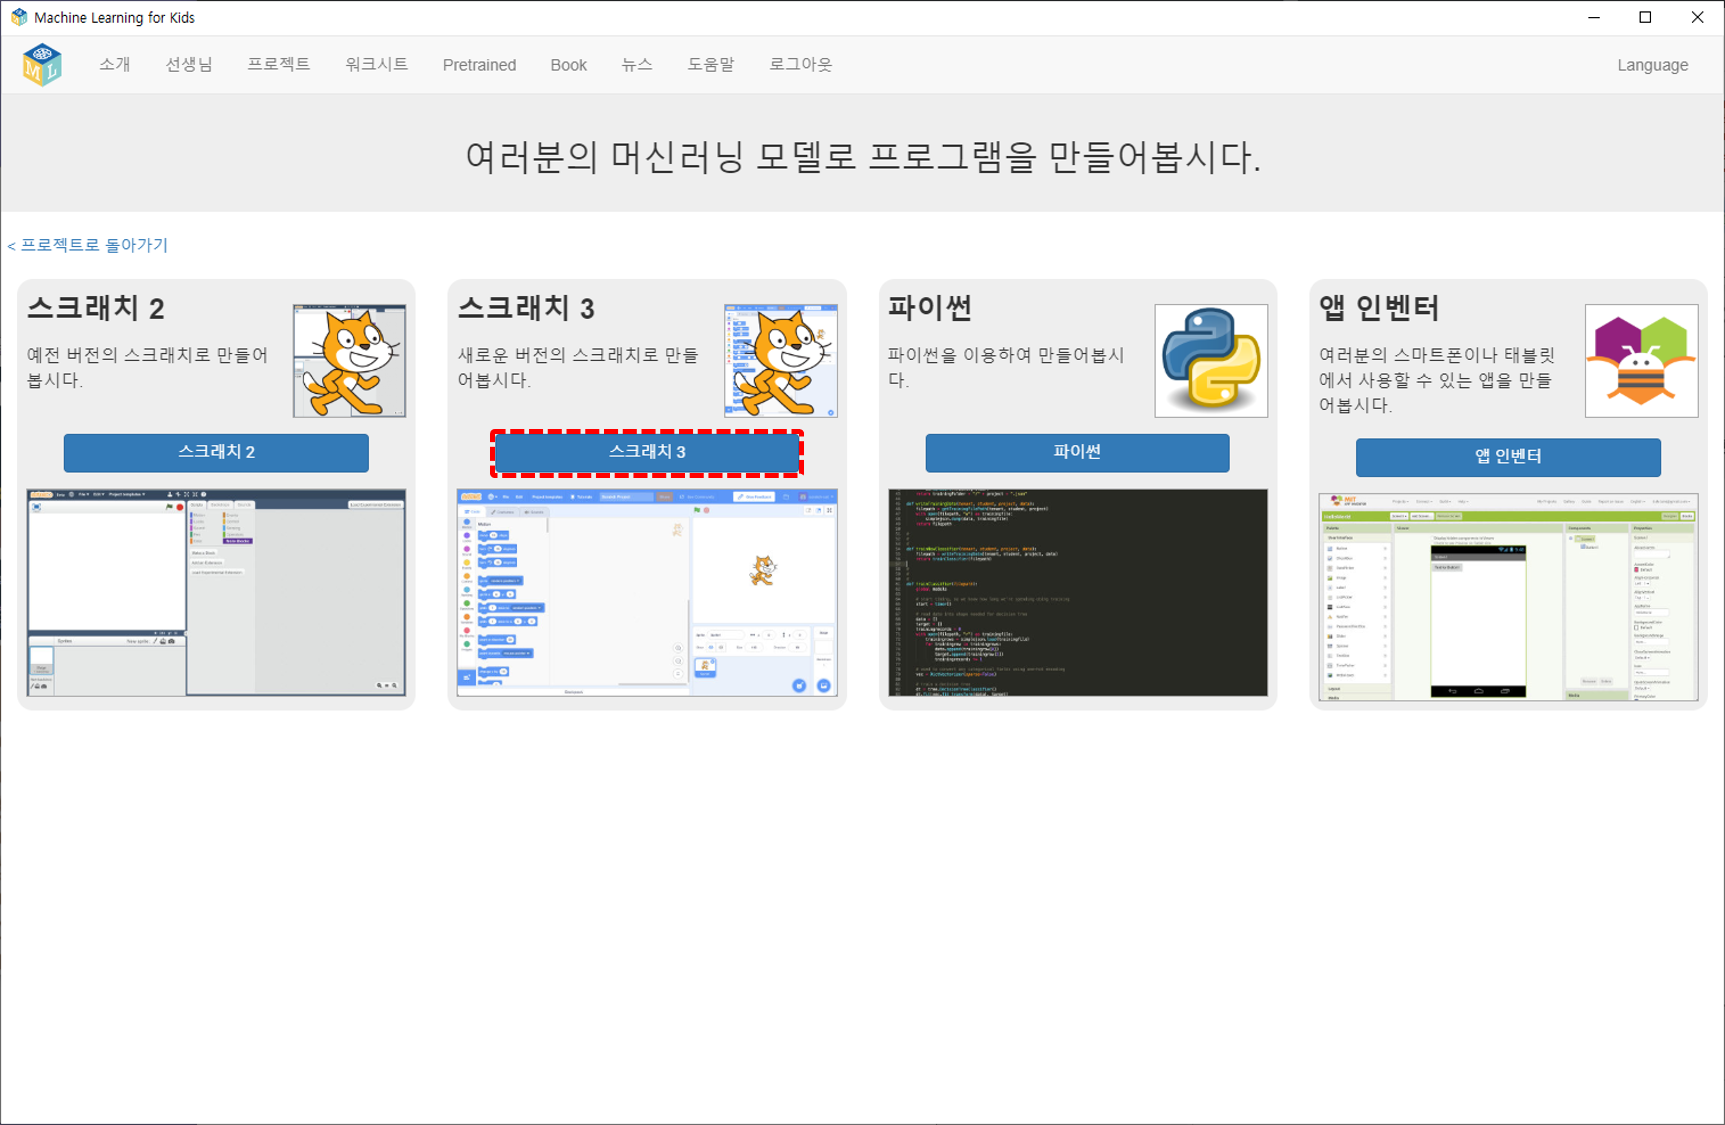Select the 앱 인벤터 button
The image size is (1725, 1125).
pyautogui.click(x=1508, y=457)
